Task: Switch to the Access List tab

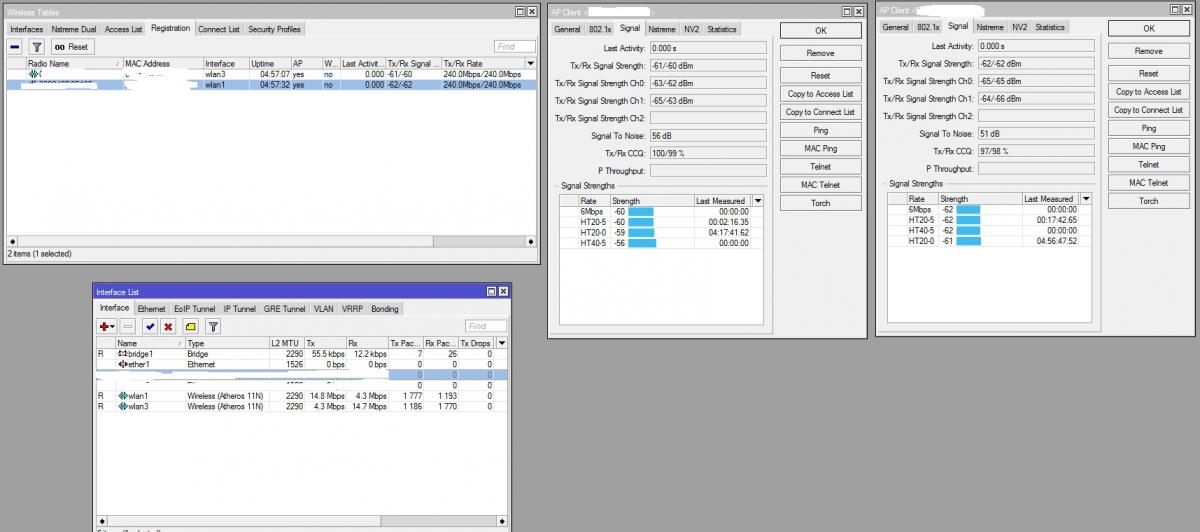Action: coord(123,30)
